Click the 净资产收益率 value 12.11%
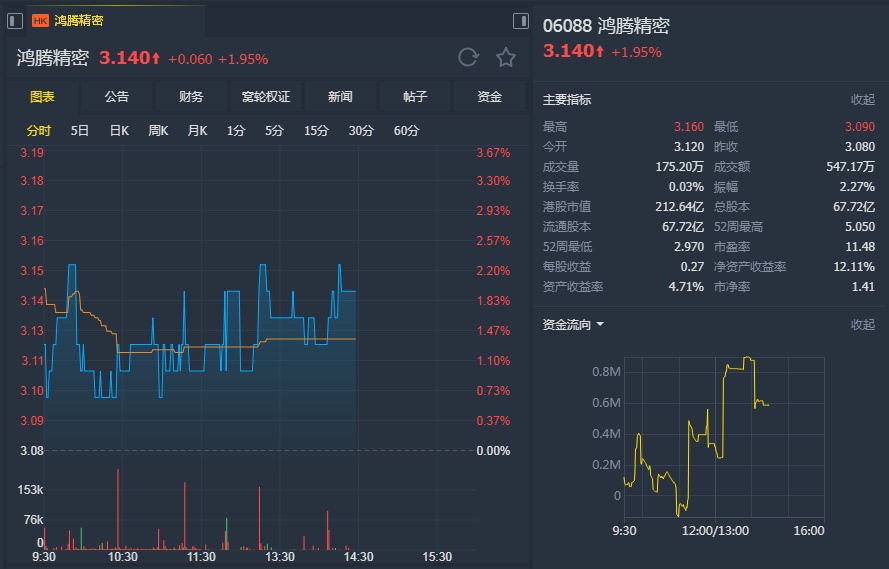 click(x=854, y=266)
